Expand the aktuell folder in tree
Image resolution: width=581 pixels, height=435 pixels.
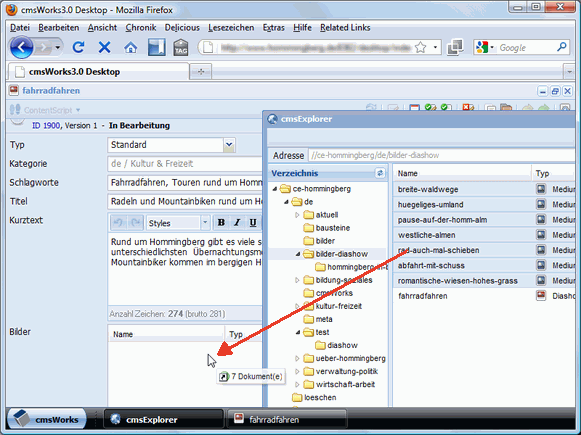pos(297,215)
